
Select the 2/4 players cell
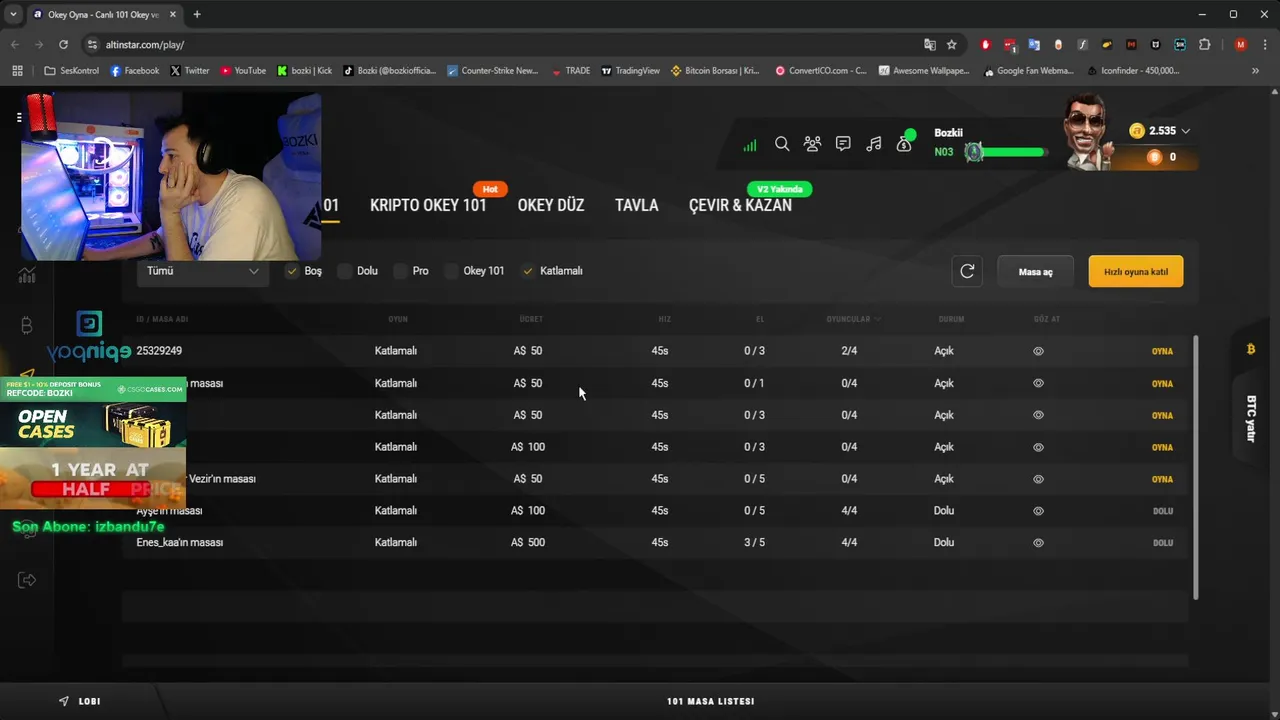click(849, 351)
